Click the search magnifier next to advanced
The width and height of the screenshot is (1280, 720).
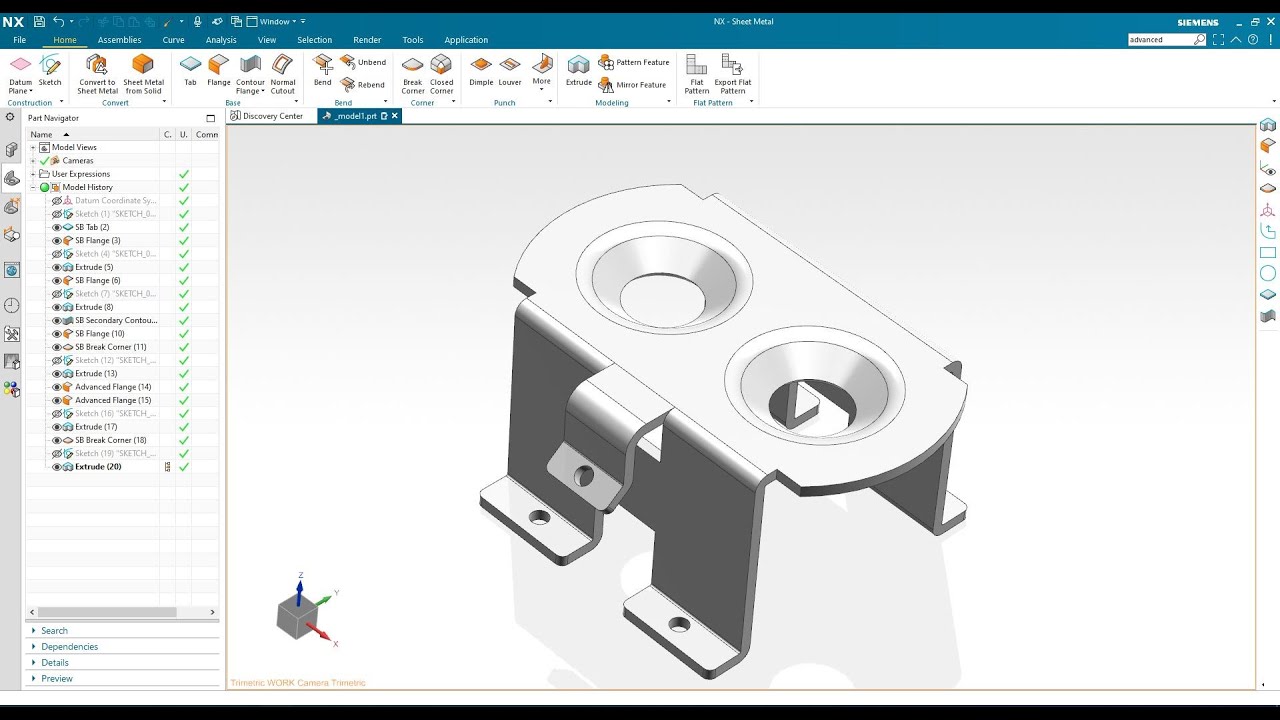pyautogui.click(x=1200, y=40)
